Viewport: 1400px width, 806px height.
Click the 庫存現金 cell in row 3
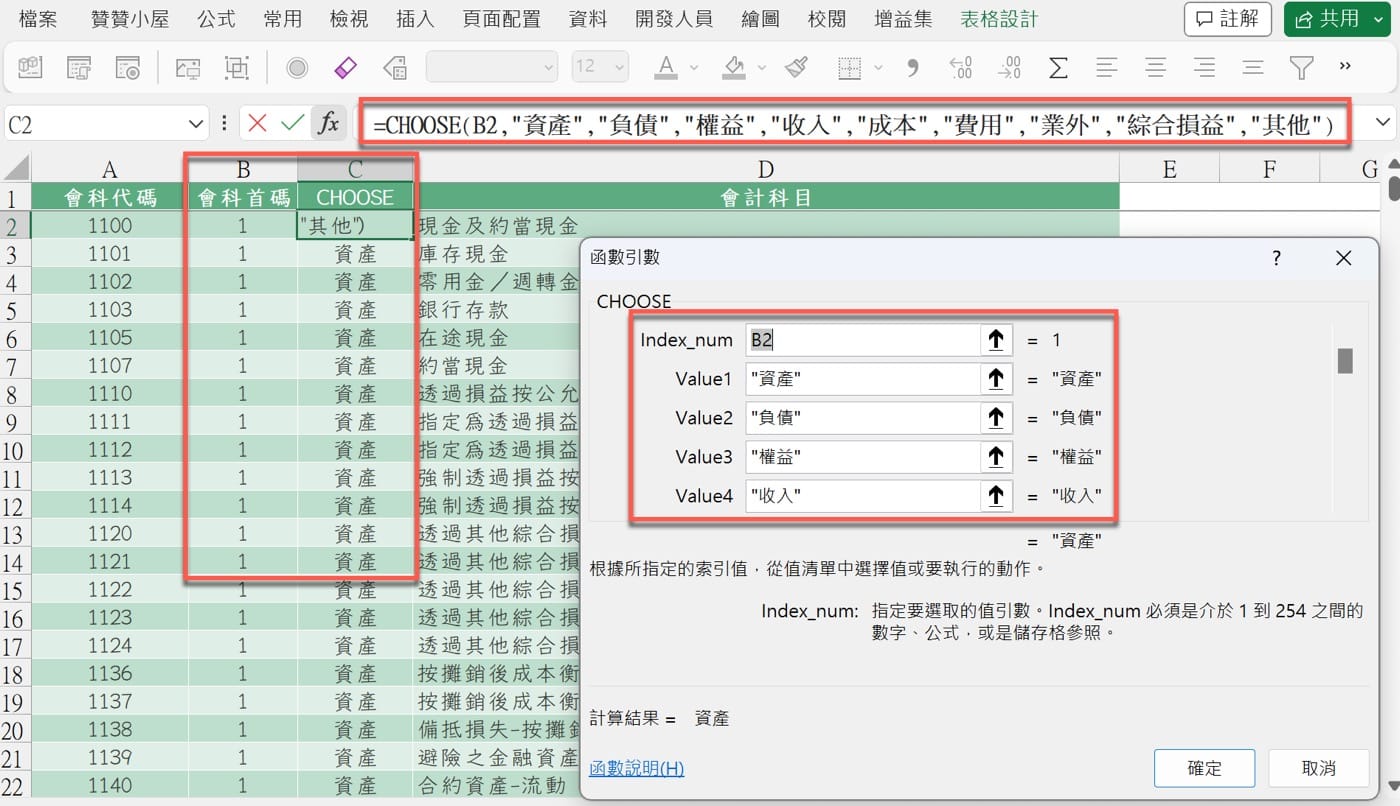498,253
